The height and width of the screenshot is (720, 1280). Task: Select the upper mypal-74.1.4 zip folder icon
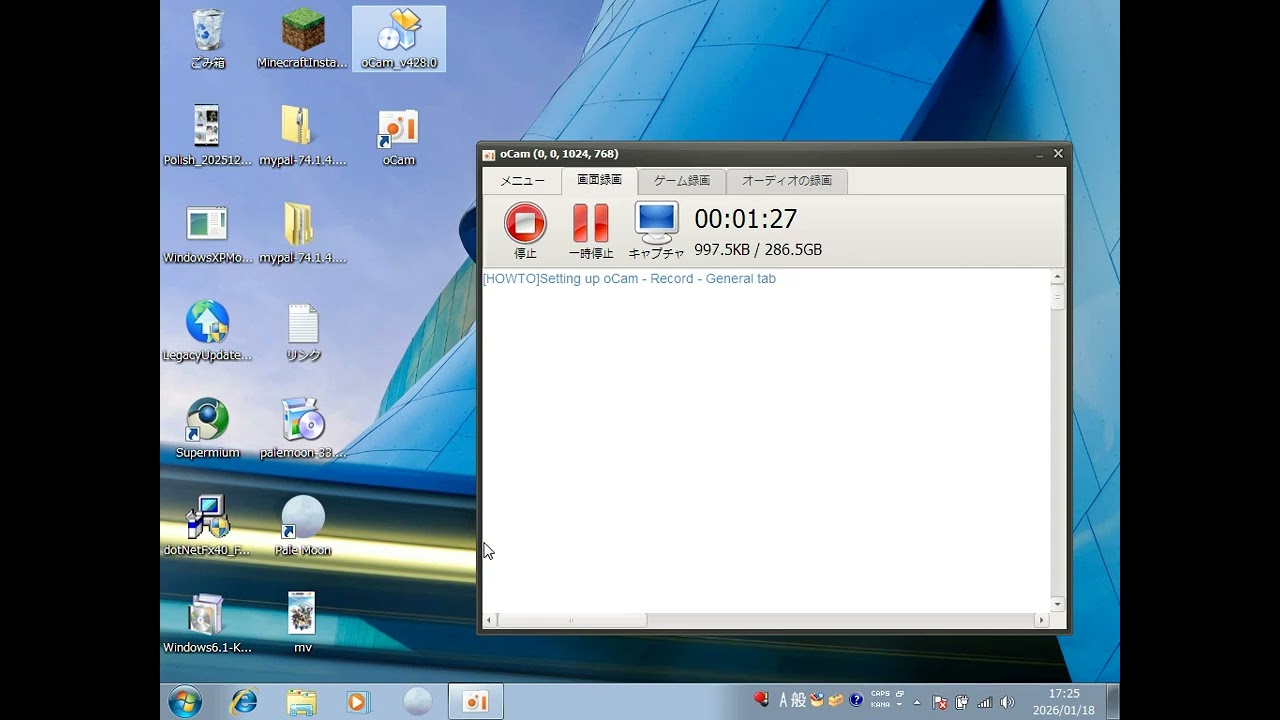pyautogui.click(x=302, y=136)
